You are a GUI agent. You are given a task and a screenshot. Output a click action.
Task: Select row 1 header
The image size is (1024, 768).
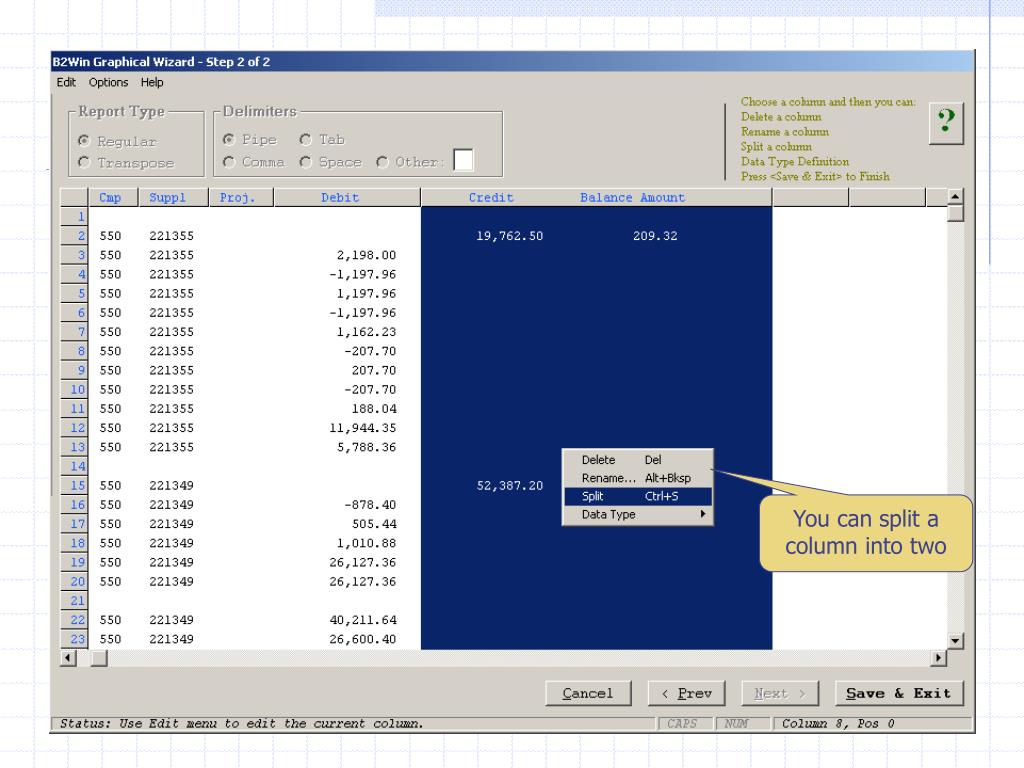pos(74,217)
